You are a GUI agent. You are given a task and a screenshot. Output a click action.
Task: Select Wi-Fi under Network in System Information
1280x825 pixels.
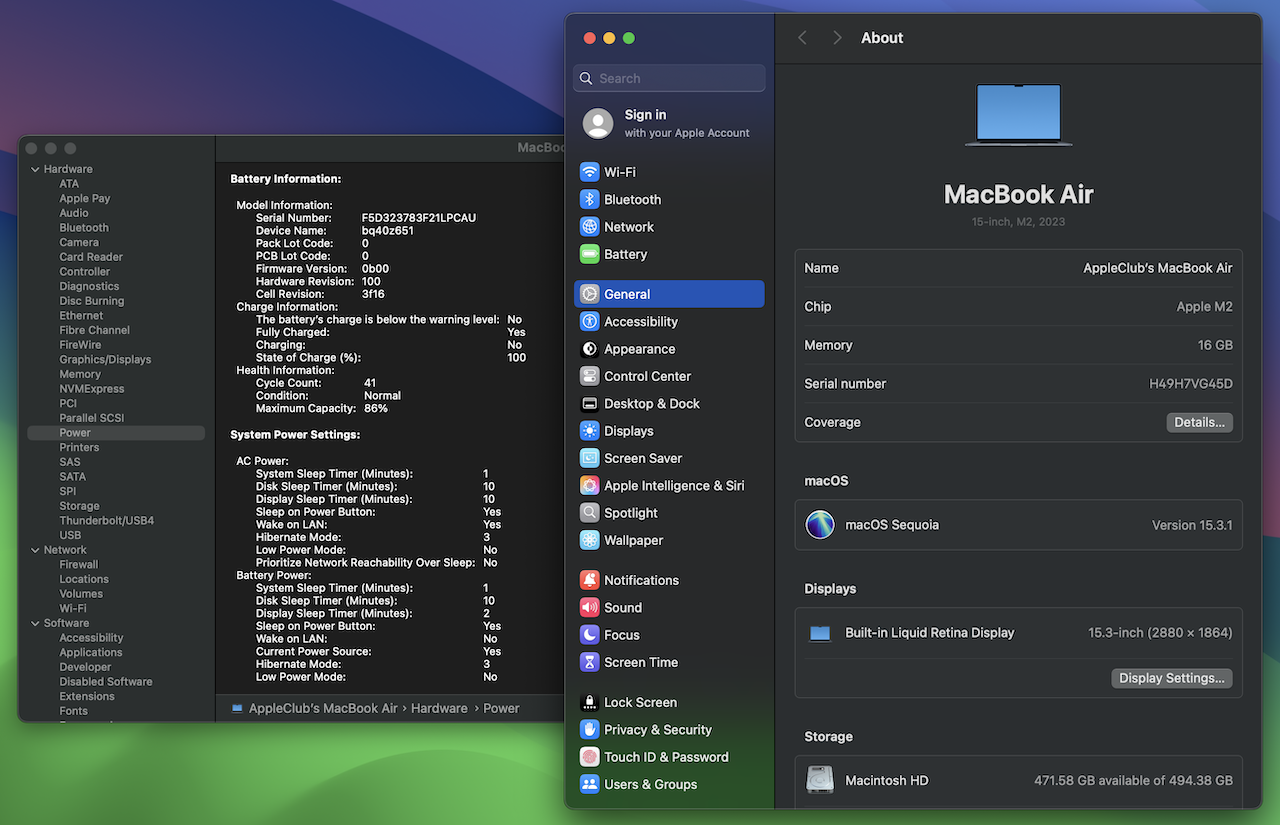click(73, 608)
